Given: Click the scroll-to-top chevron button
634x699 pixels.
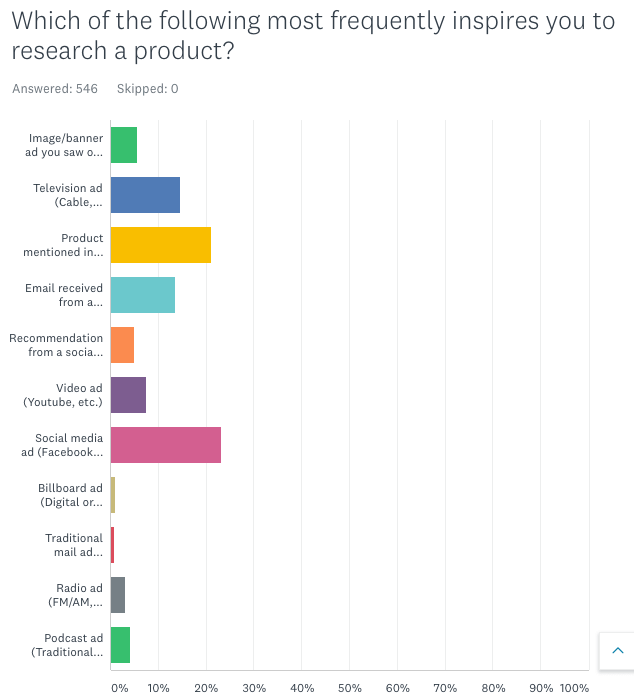Looking at the screenshot, I should 615,652.
